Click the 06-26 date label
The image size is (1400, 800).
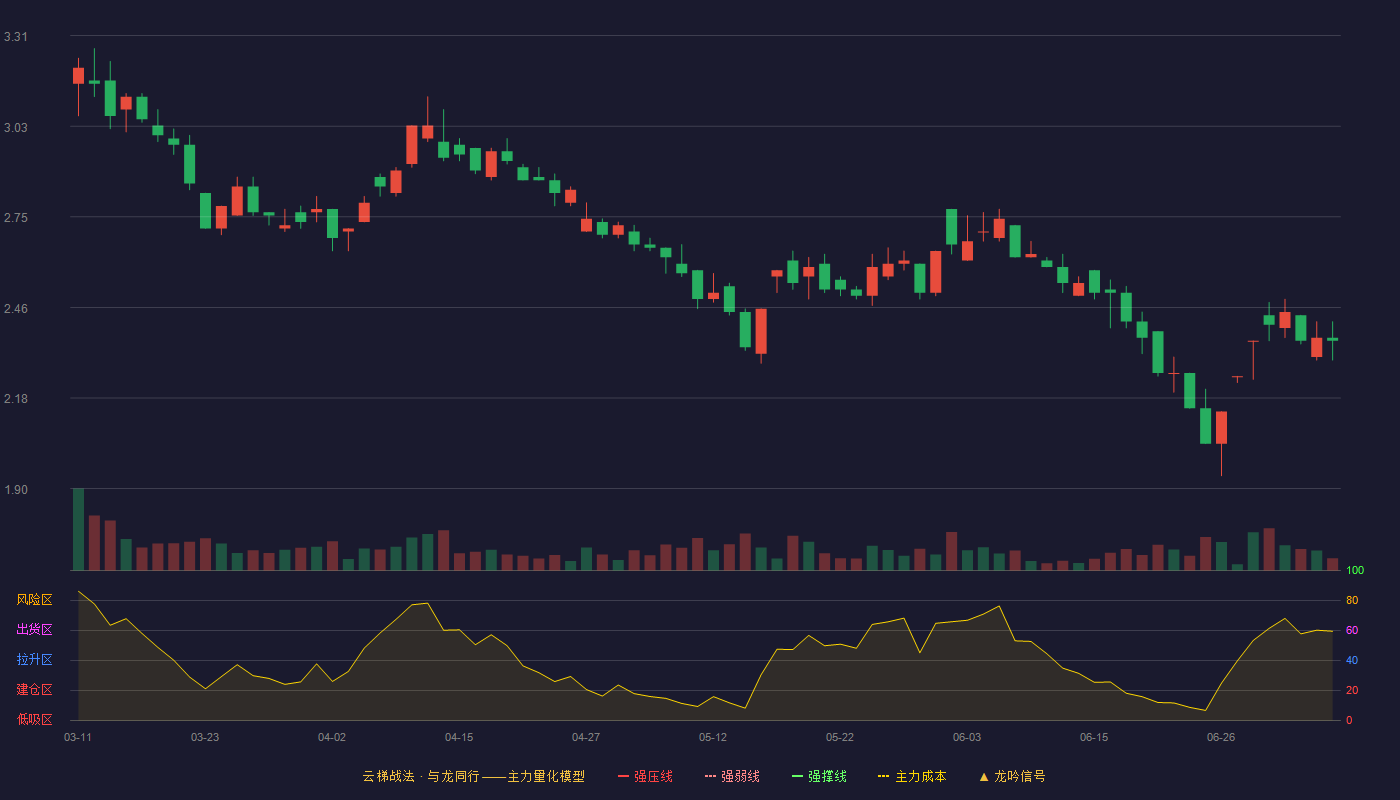pyautogui.click(x=1221, y=737)
